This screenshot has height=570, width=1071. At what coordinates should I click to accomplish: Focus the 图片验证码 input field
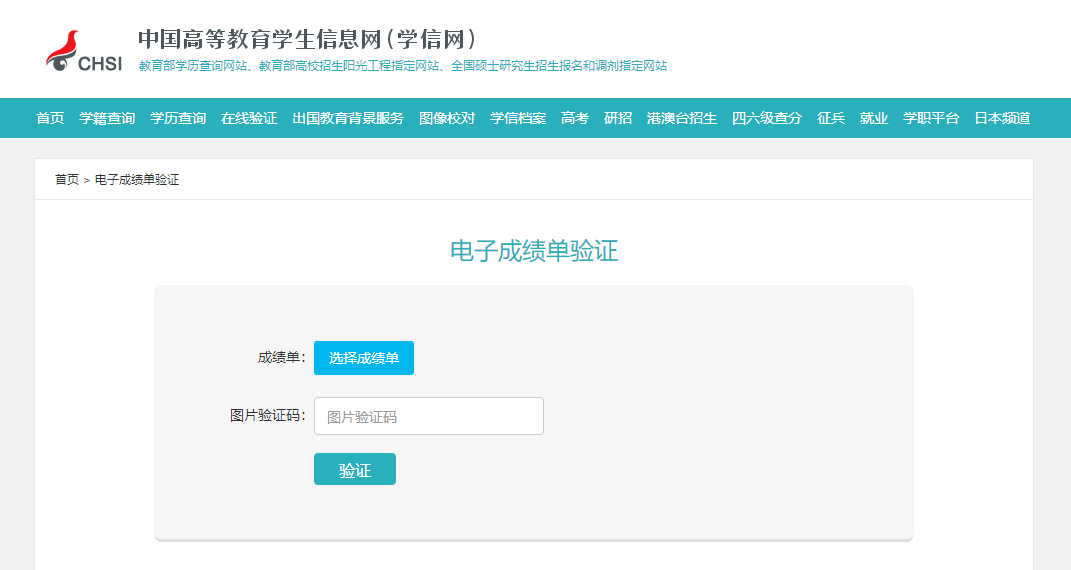(x=428, y=416)
